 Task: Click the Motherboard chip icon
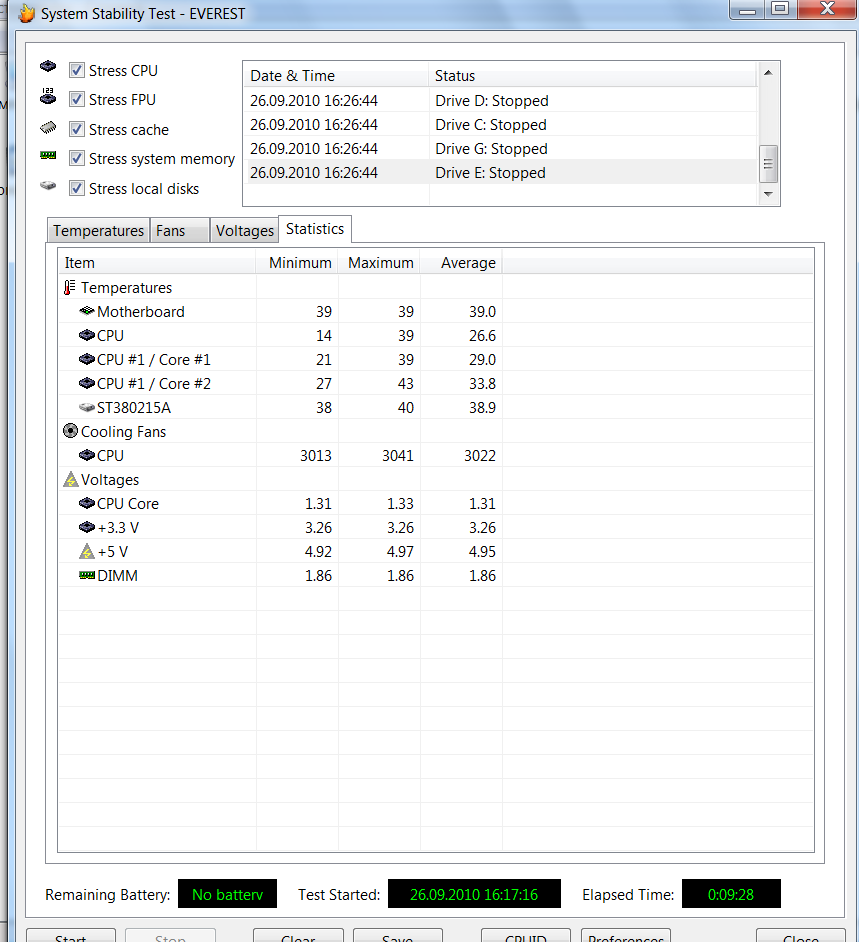[86, 312]
